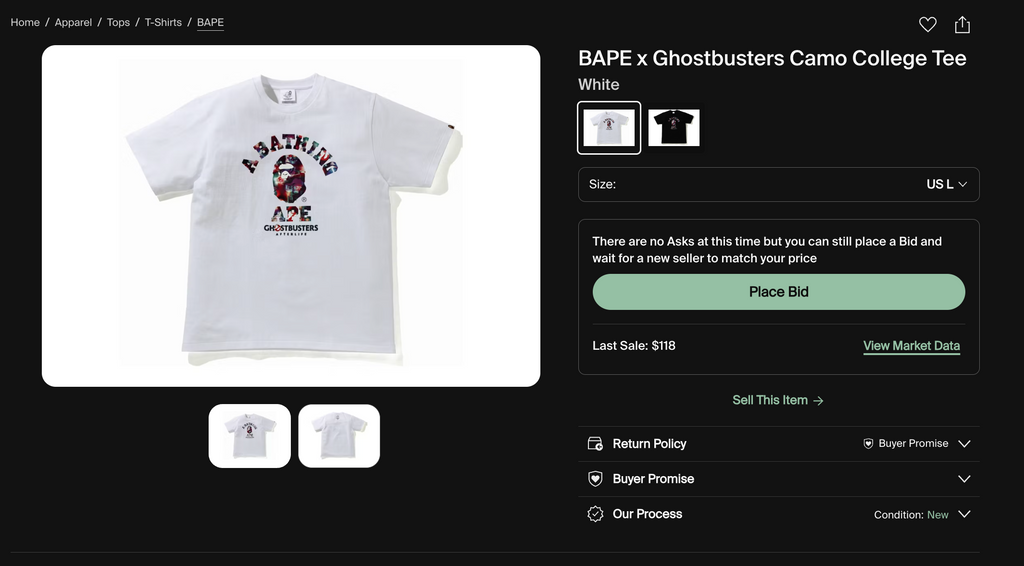Select the White color variant swatch
This screenshot has height=566, width=1024.
(609, 128)
